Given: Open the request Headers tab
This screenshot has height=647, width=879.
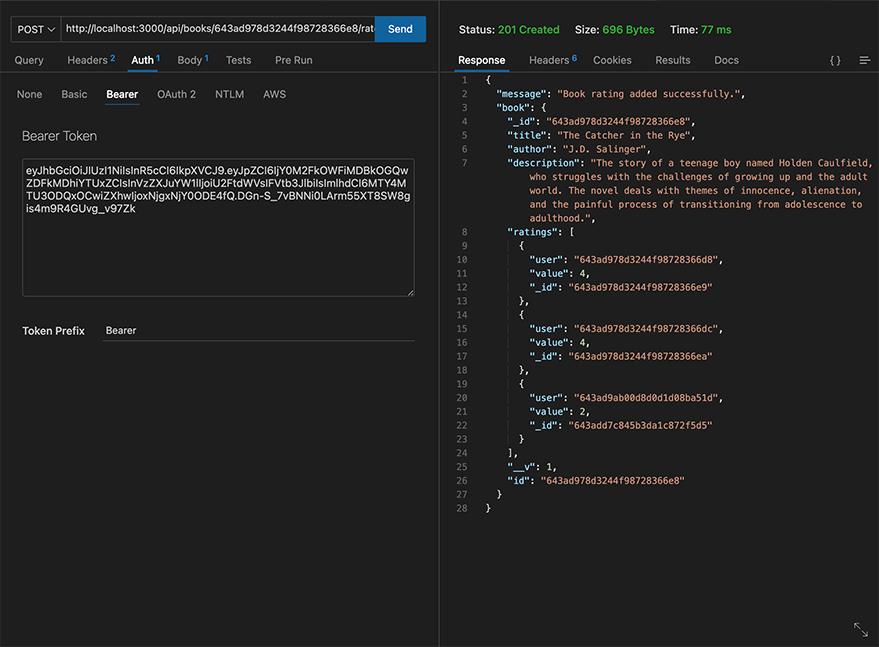Looking at the screenshot, I should [91, 60].
